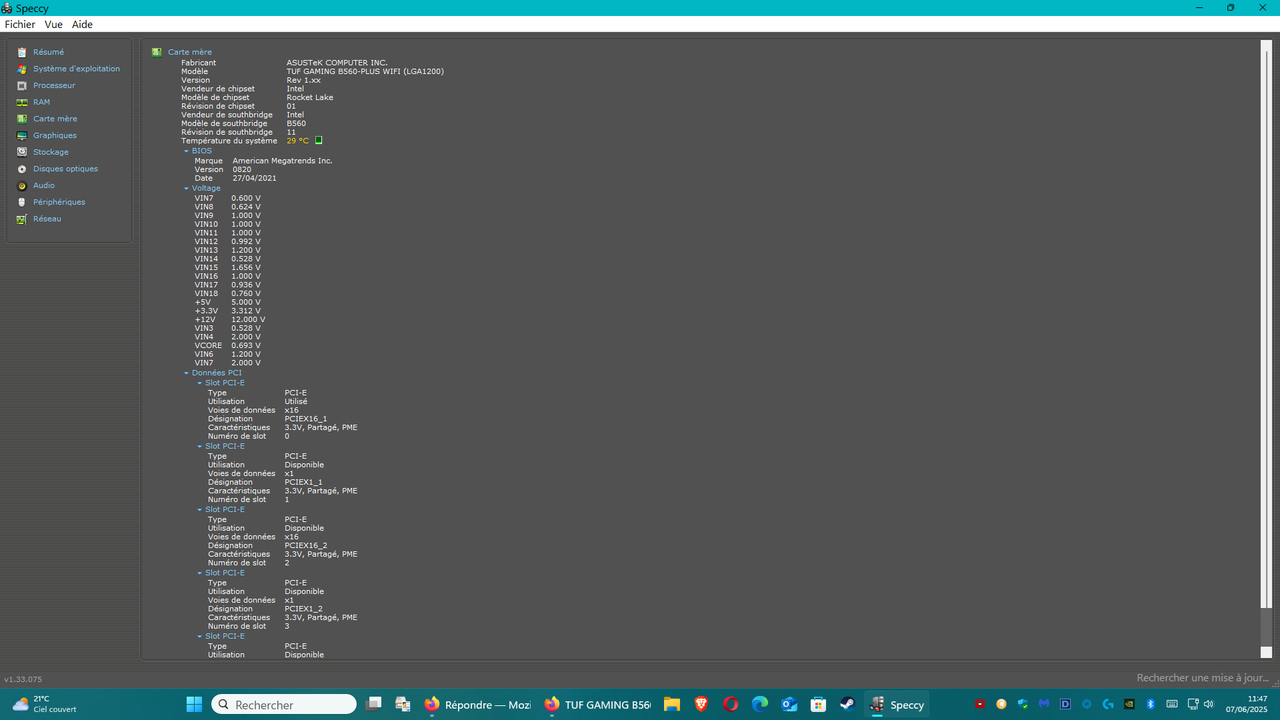Viewport: 1280px width, 720px height.
Task: Select the Stockage drive icon
Action: coord(22,152)
